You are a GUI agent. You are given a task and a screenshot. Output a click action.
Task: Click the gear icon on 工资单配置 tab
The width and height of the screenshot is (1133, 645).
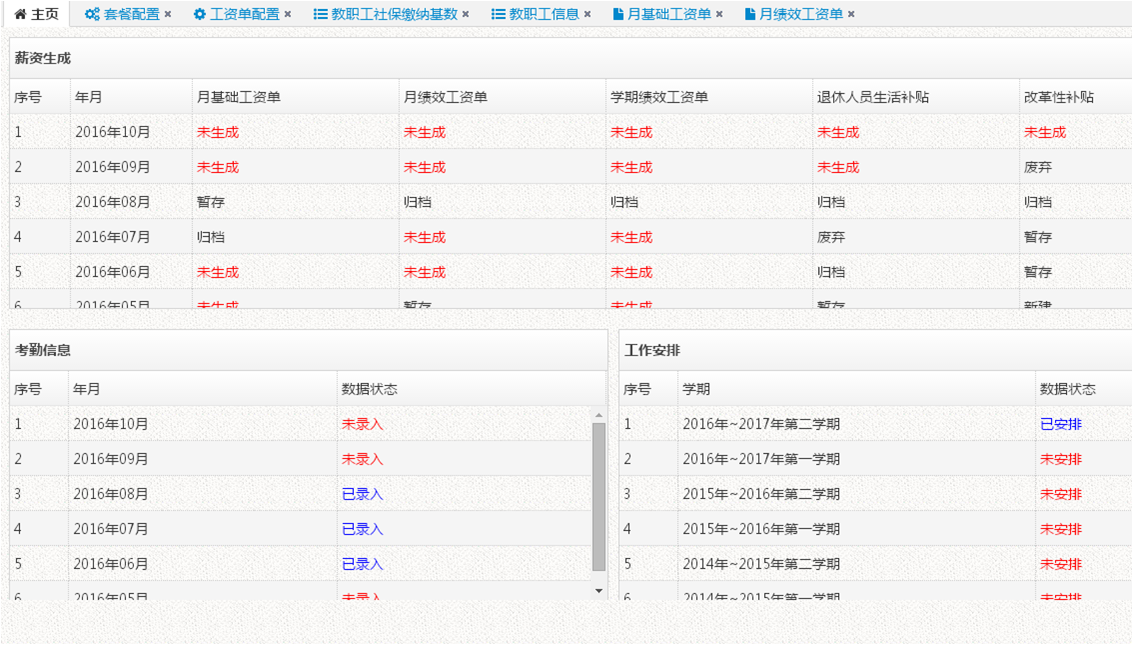[200, 15]
